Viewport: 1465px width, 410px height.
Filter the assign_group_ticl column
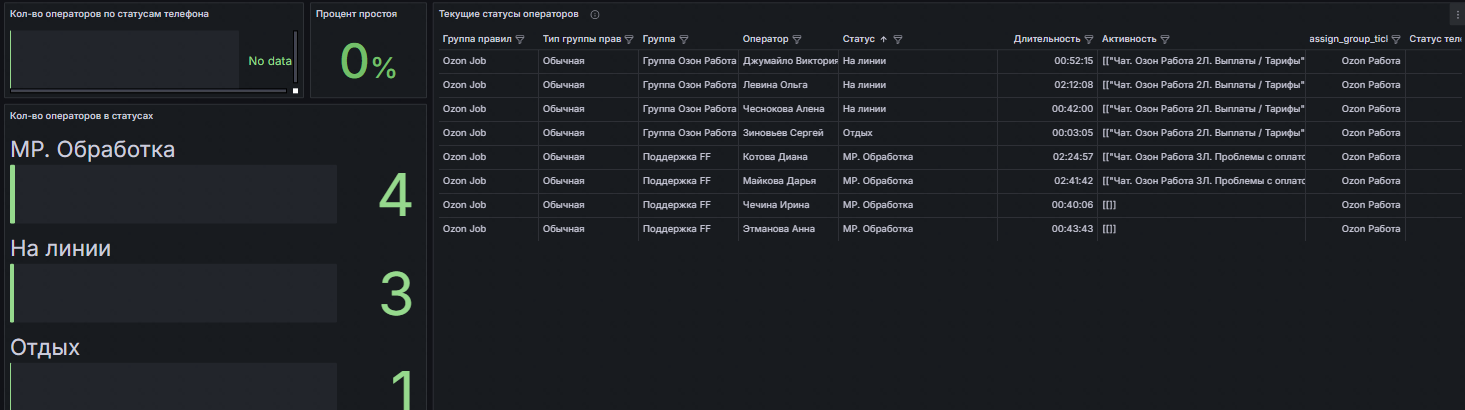click(1396, 40)
